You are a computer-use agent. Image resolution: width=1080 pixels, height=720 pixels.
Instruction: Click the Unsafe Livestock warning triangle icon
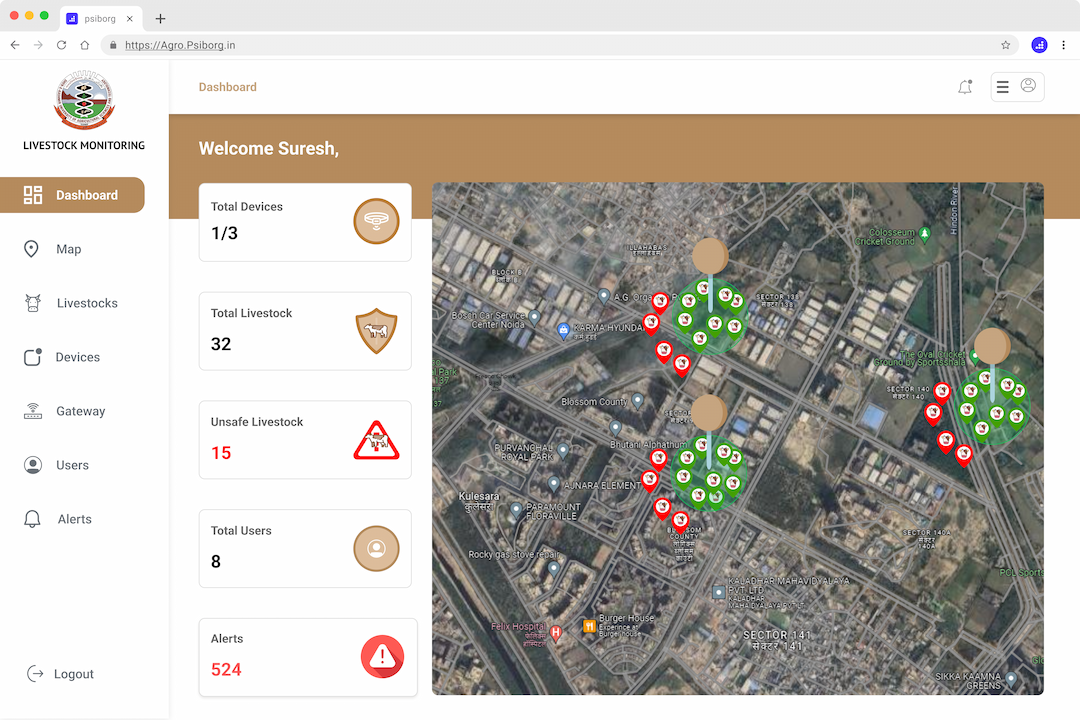click(x=376, y=440)
